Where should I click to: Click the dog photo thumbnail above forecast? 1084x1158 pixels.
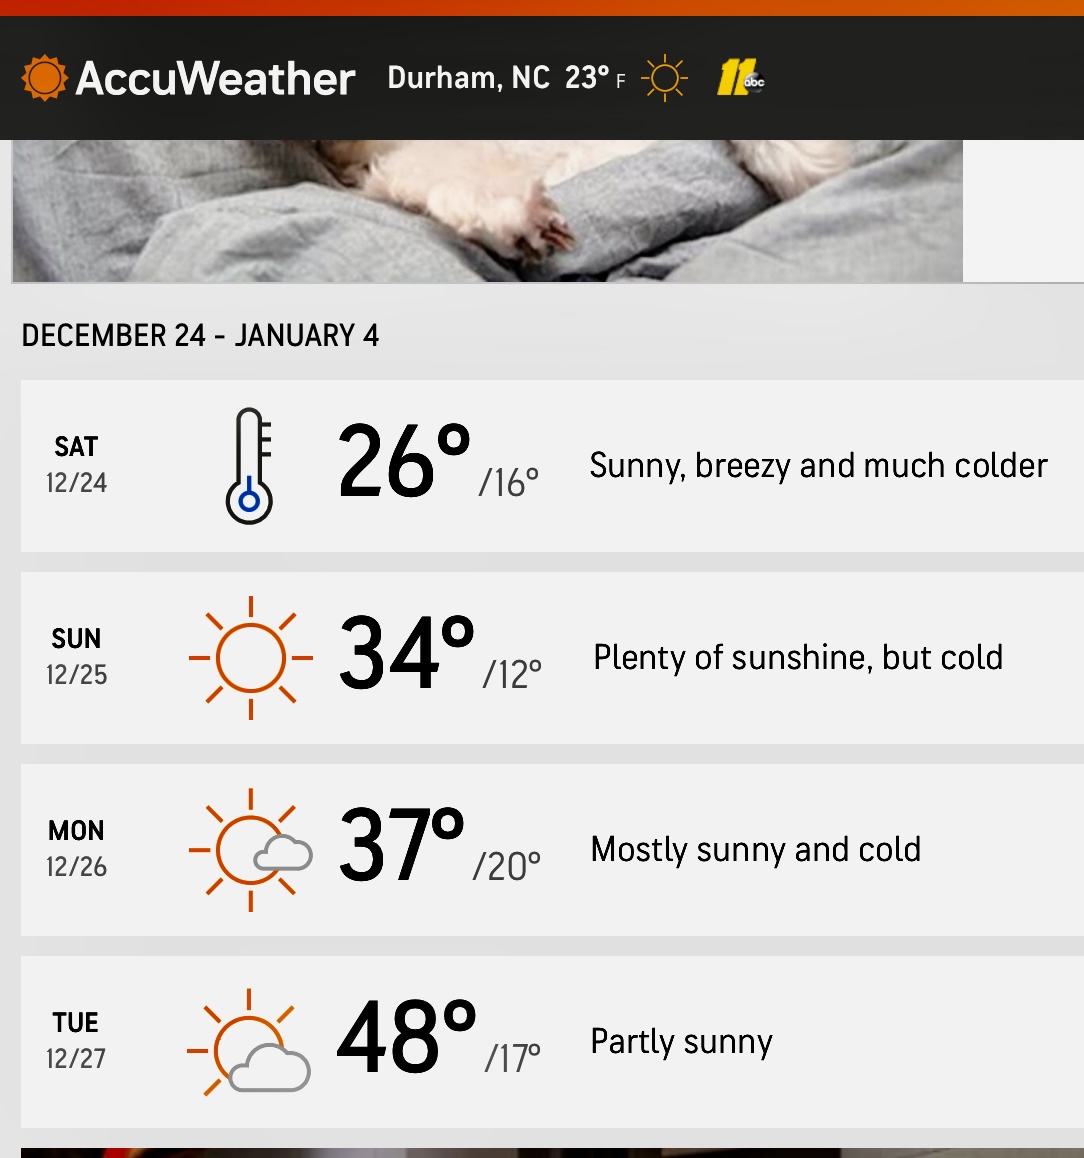click(x=487, y=210)
